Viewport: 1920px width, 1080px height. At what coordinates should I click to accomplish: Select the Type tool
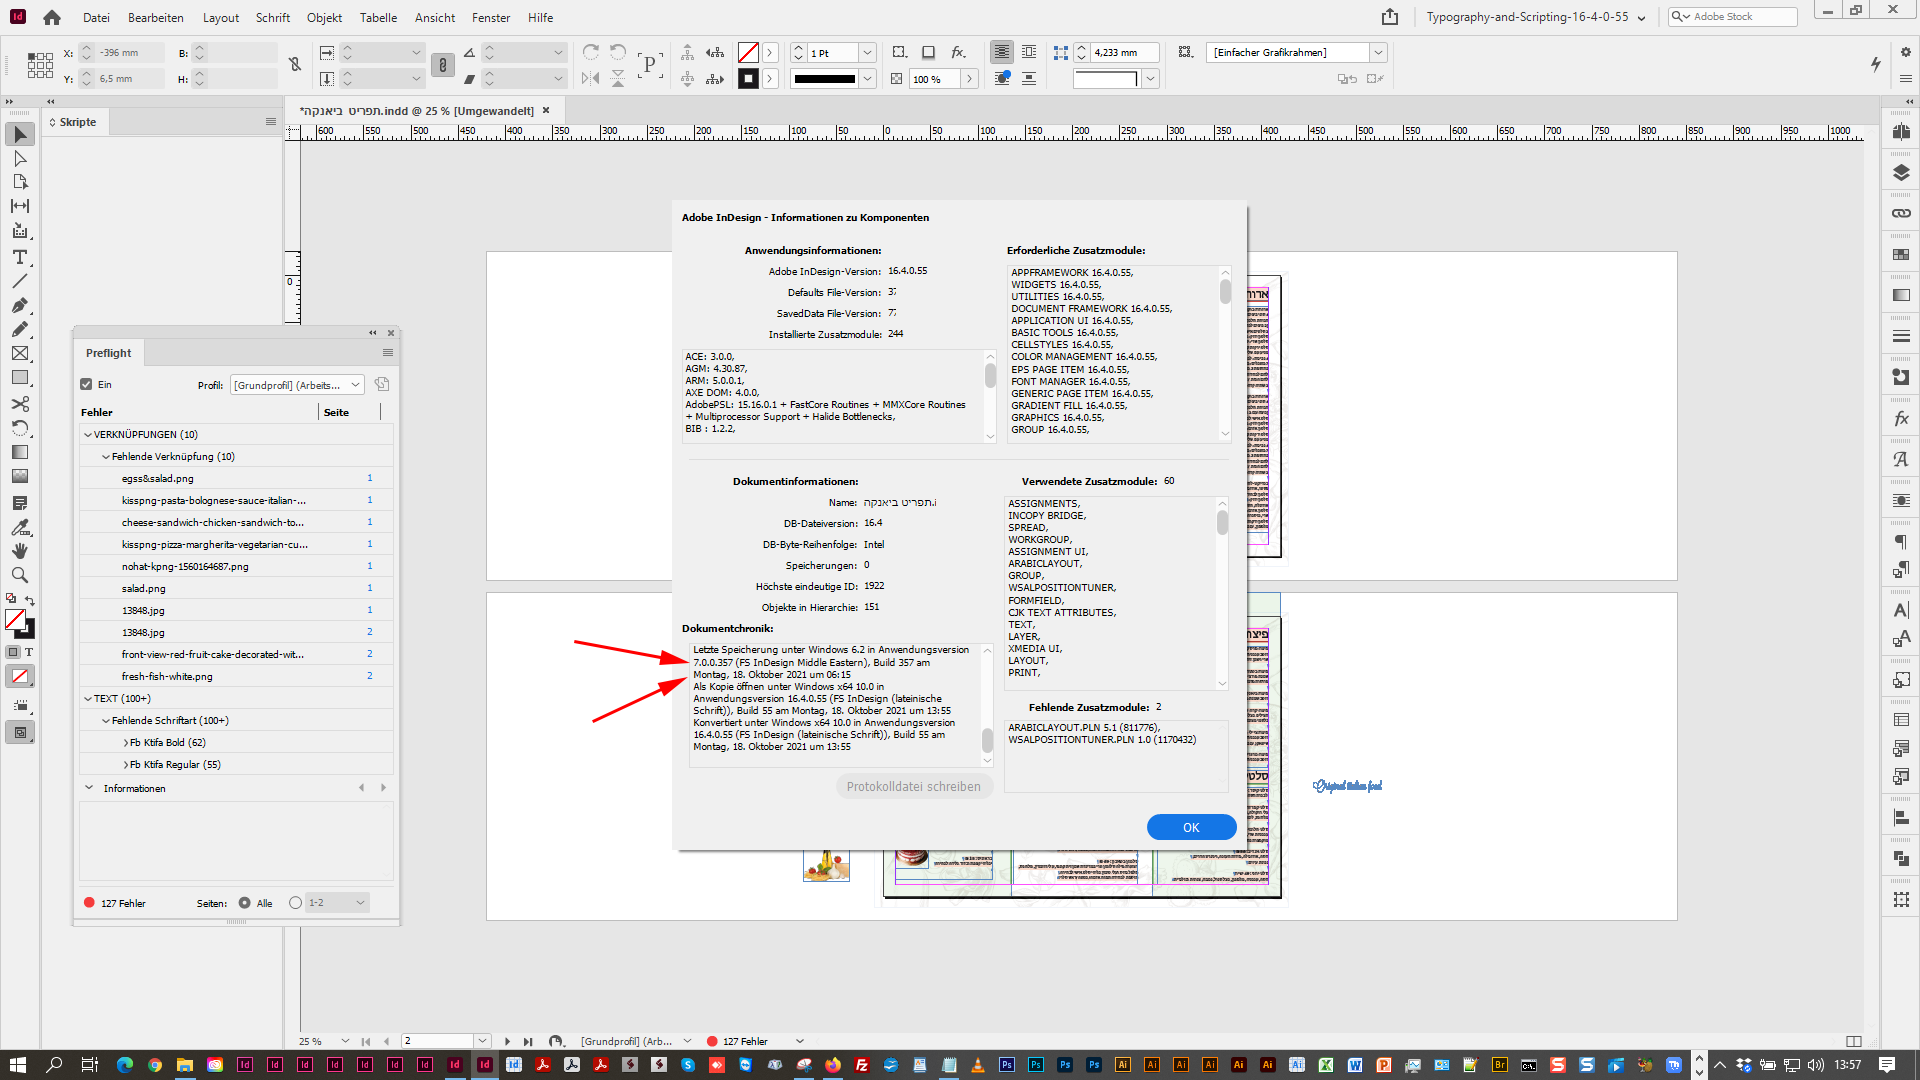tap(19, 257)
